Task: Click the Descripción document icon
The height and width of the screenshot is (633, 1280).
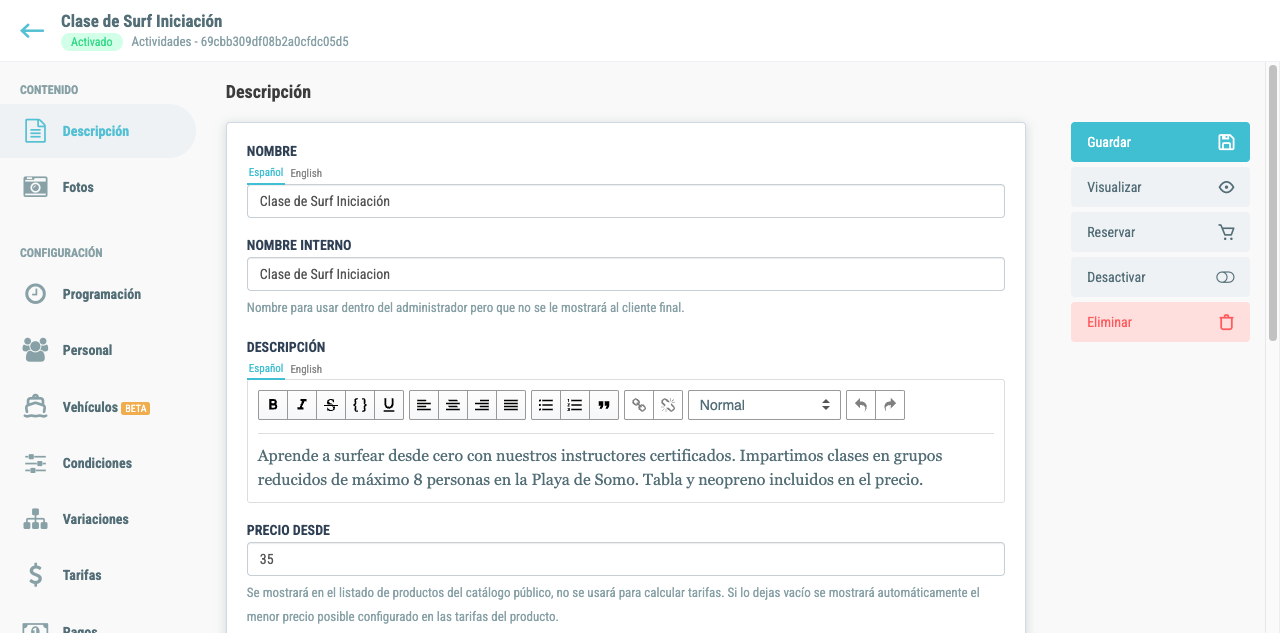Action: [35, 131]
